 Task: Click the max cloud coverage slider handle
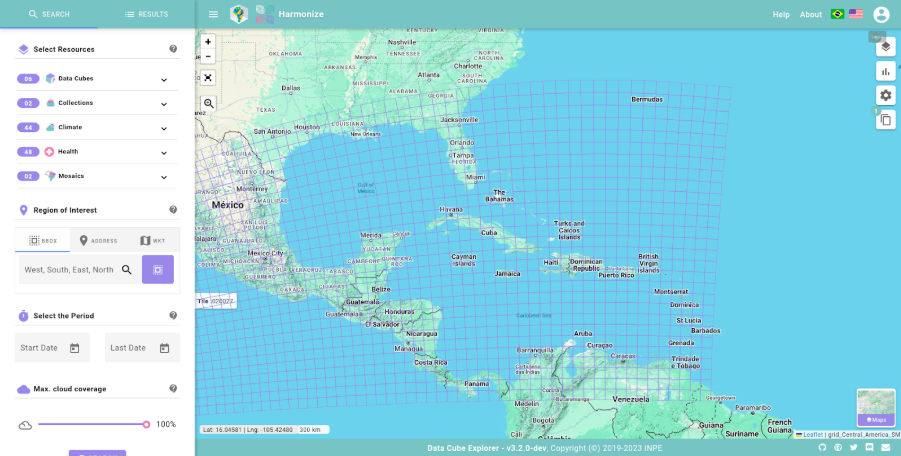pyautogui.click(x=146, y=425)
